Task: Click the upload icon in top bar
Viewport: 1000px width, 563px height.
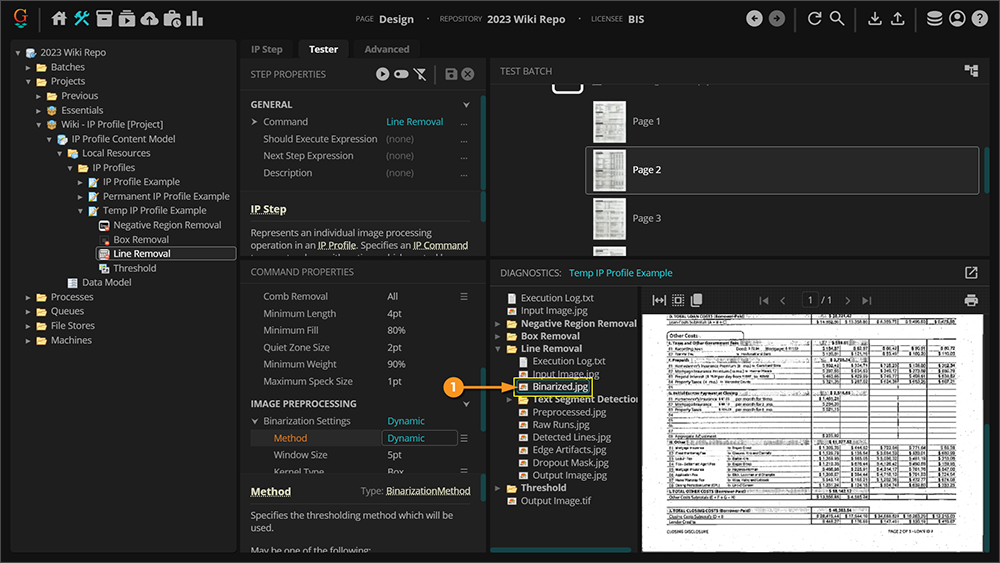Action: [897, 18]
